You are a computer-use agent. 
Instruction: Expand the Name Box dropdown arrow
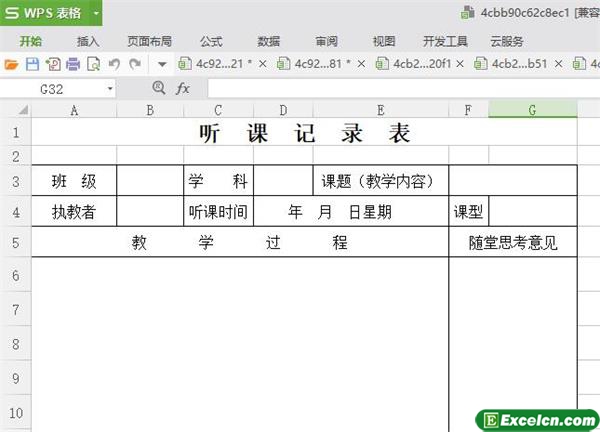[x=109, y=88]
